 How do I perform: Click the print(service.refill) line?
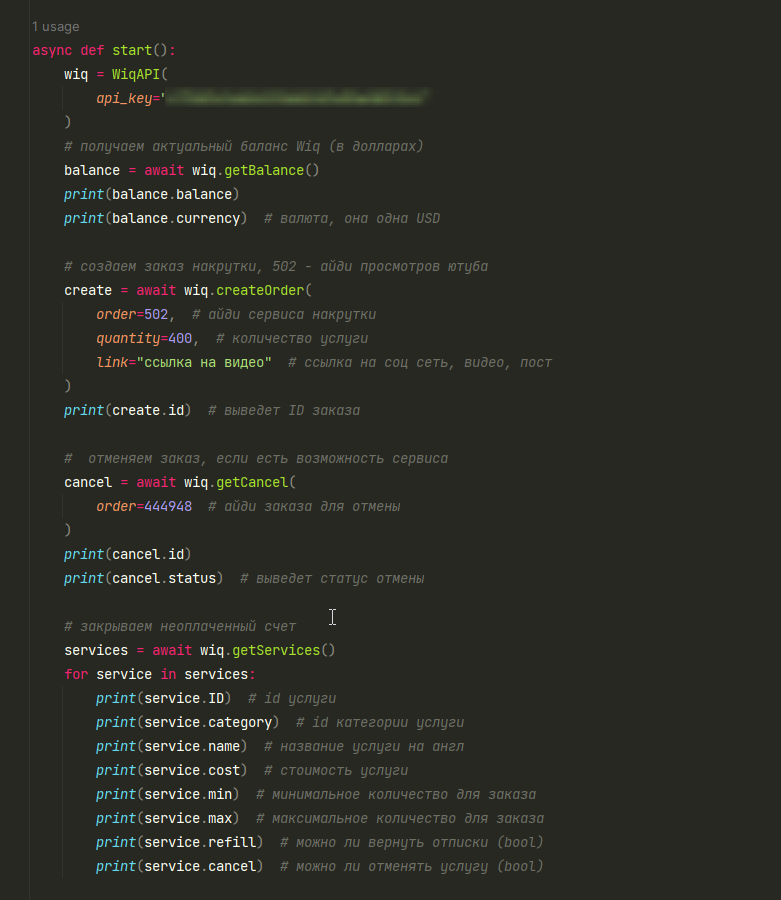pos(180,843)
